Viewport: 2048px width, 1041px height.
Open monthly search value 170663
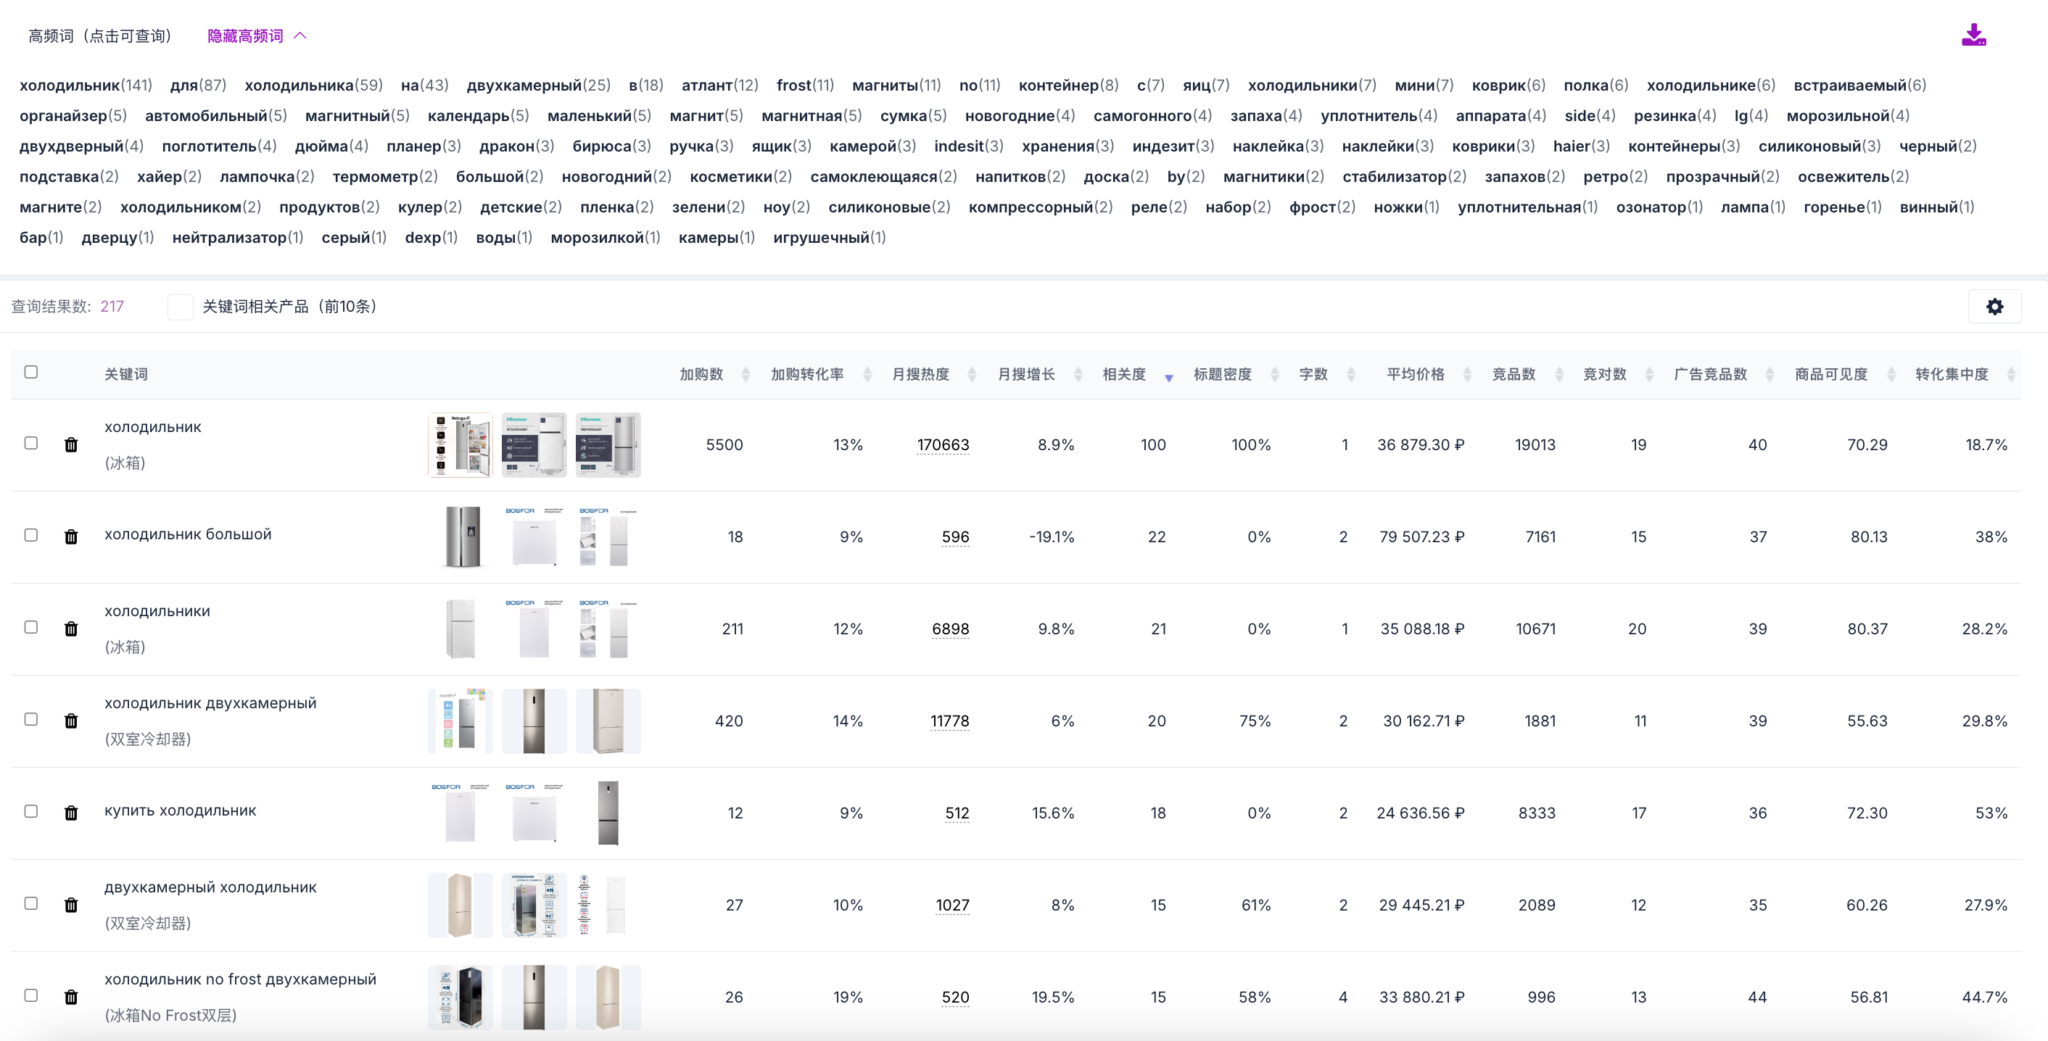[x=942, y=445]
